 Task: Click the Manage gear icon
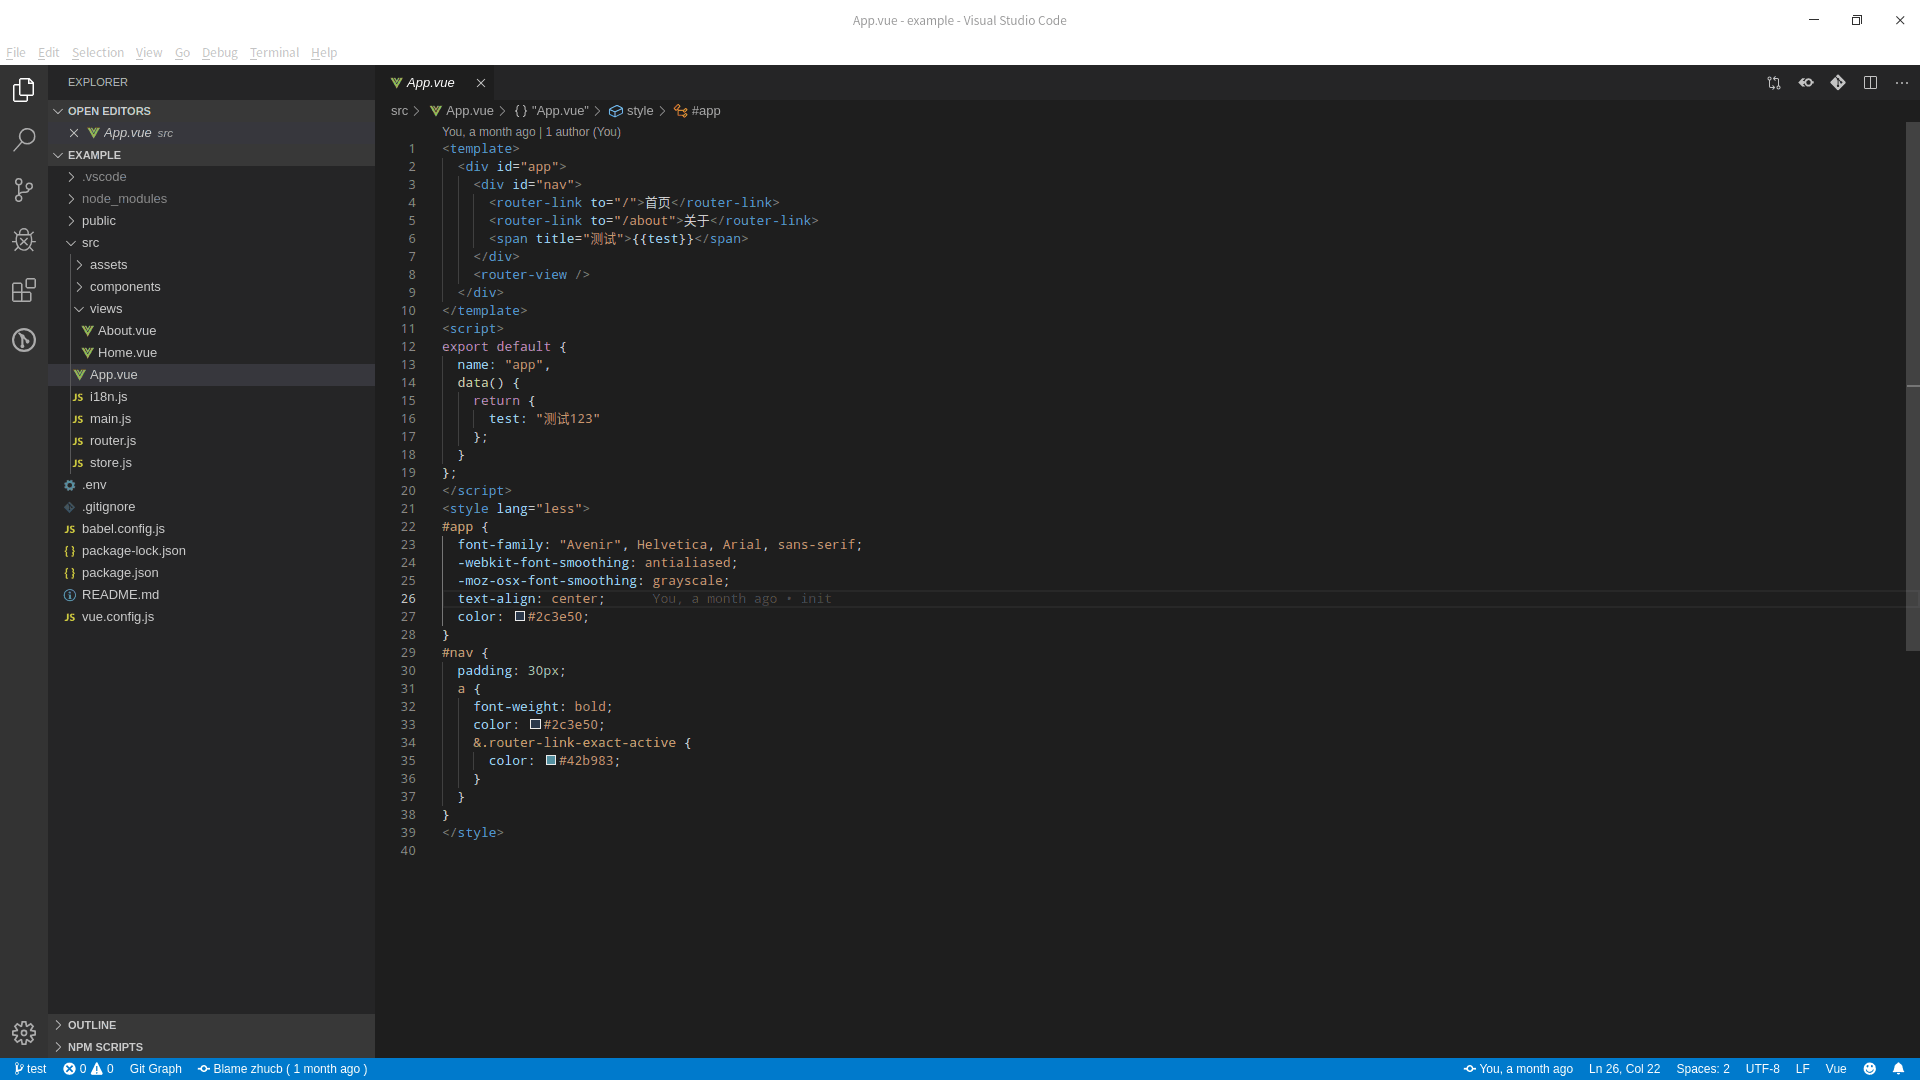(x=24, y=1033)
